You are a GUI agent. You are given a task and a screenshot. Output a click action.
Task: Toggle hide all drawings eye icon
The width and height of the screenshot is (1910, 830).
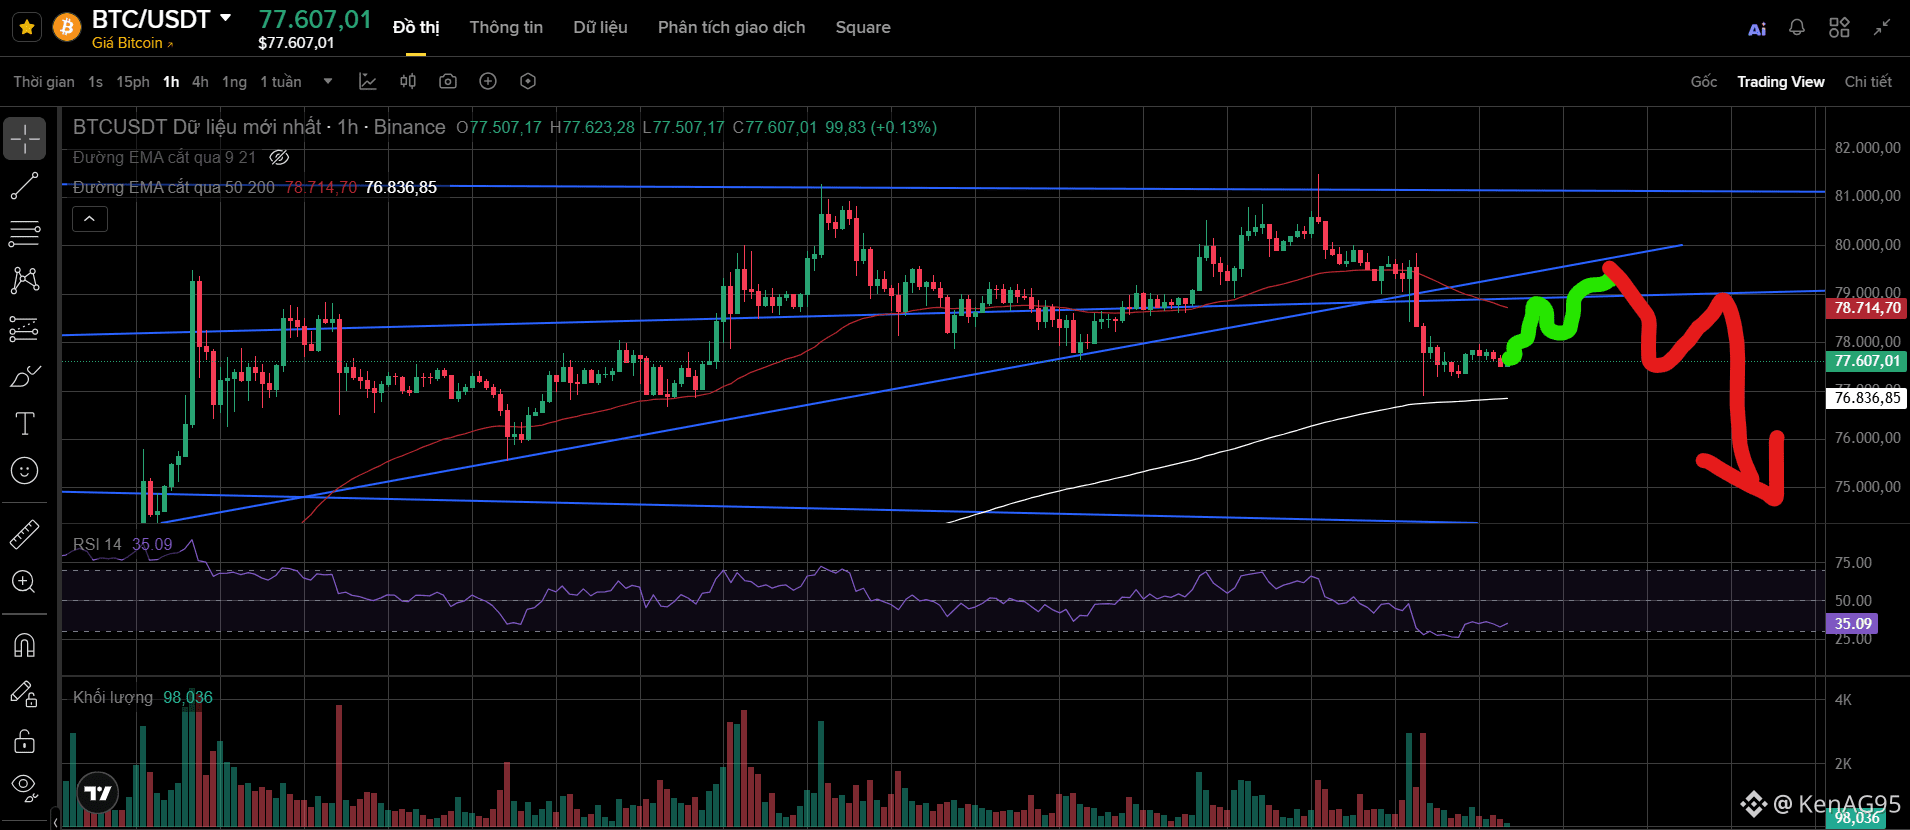coord(25,788)
